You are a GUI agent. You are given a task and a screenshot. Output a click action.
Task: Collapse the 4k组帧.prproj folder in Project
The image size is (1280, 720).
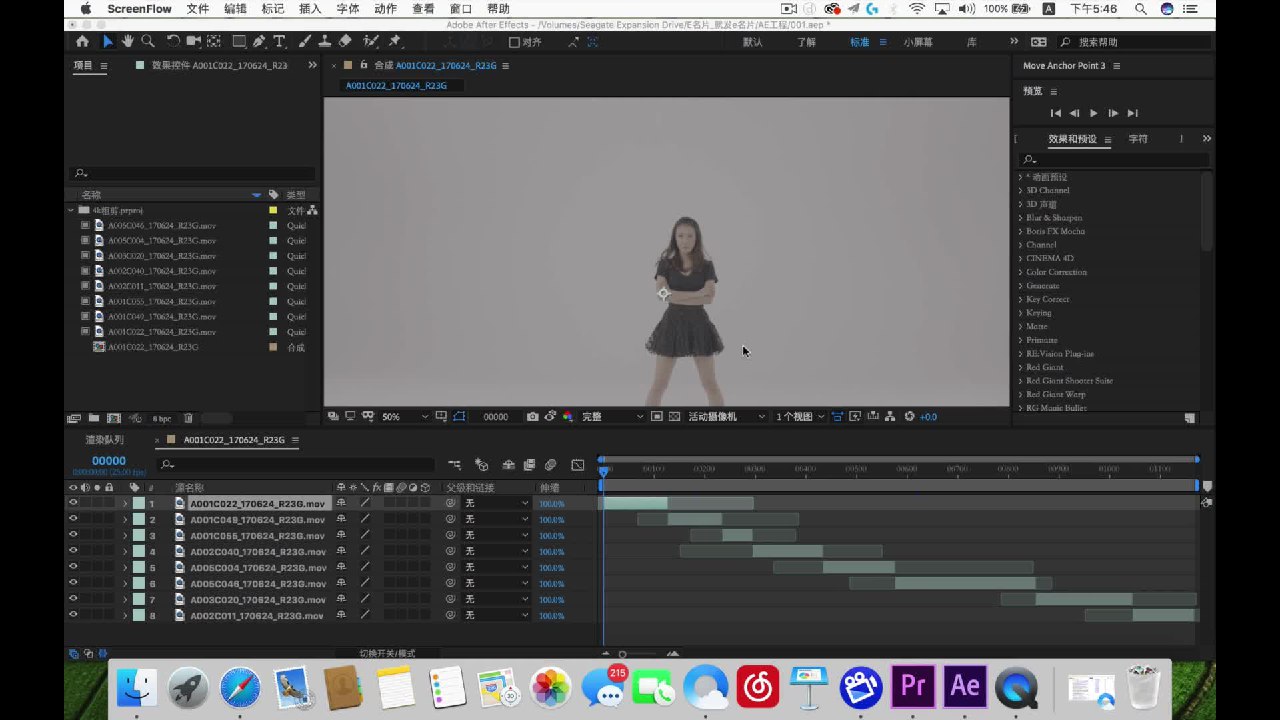[72, 211]
